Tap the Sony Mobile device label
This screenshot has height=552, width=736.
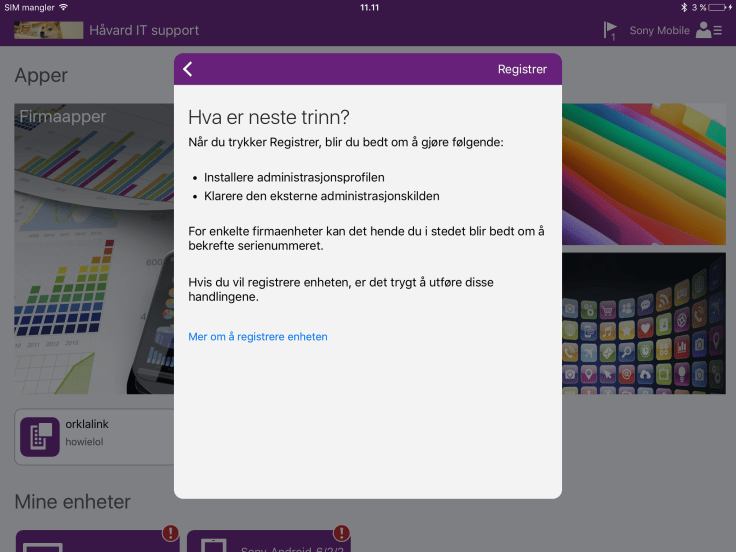point(659,31)
